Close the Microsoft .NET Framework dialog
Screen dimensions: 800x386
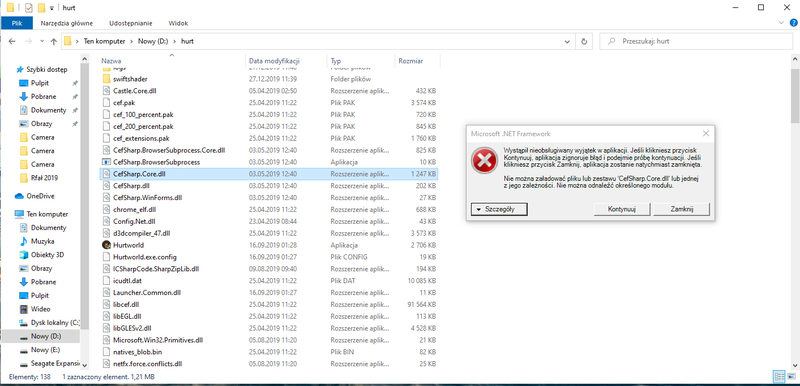click(x=706, y=134)
